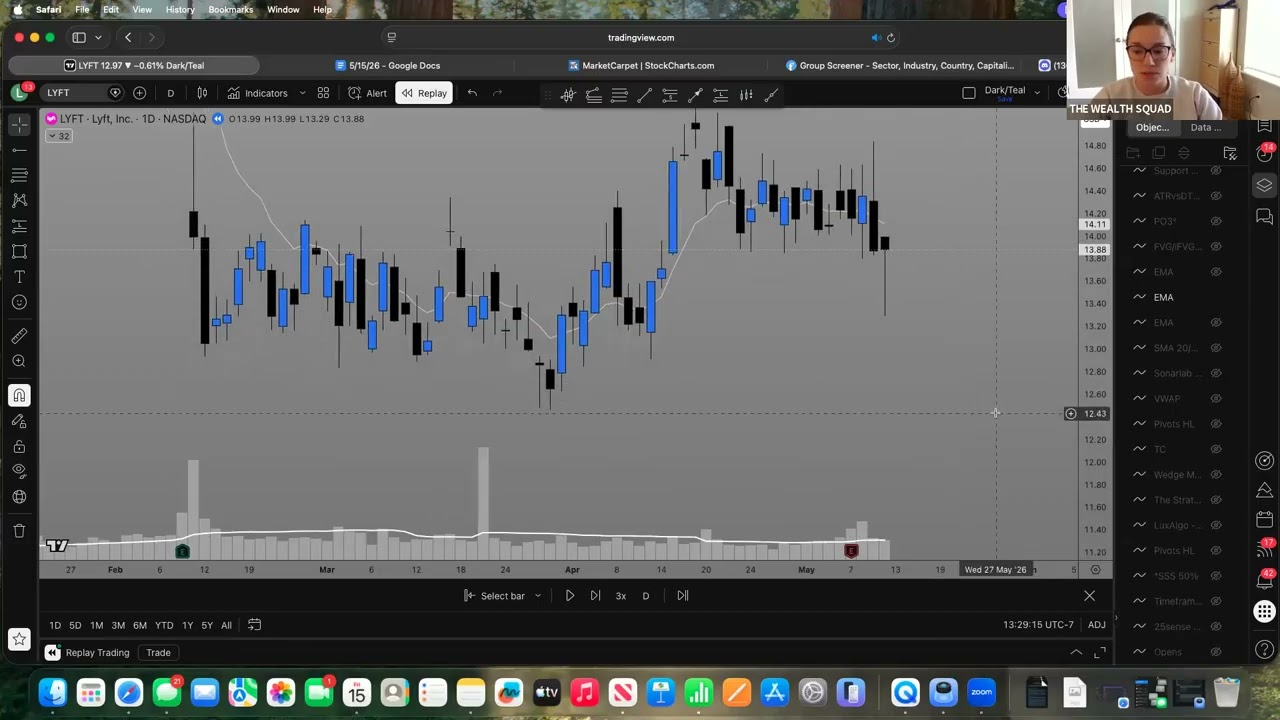This screenshot has width=1280, height=720.
Task: Open the geometric shapes tool
Action: click(x=19, y=251)
